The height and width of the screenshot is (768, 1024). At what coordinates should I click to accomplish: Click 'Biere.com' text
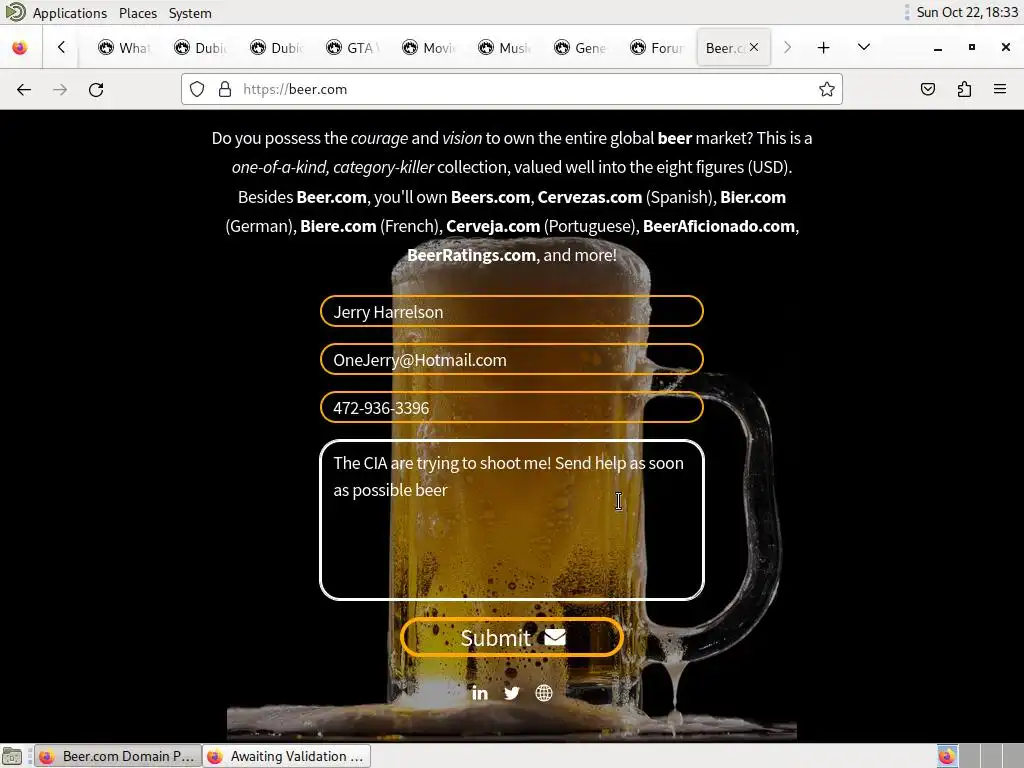[x=338, y=226]
